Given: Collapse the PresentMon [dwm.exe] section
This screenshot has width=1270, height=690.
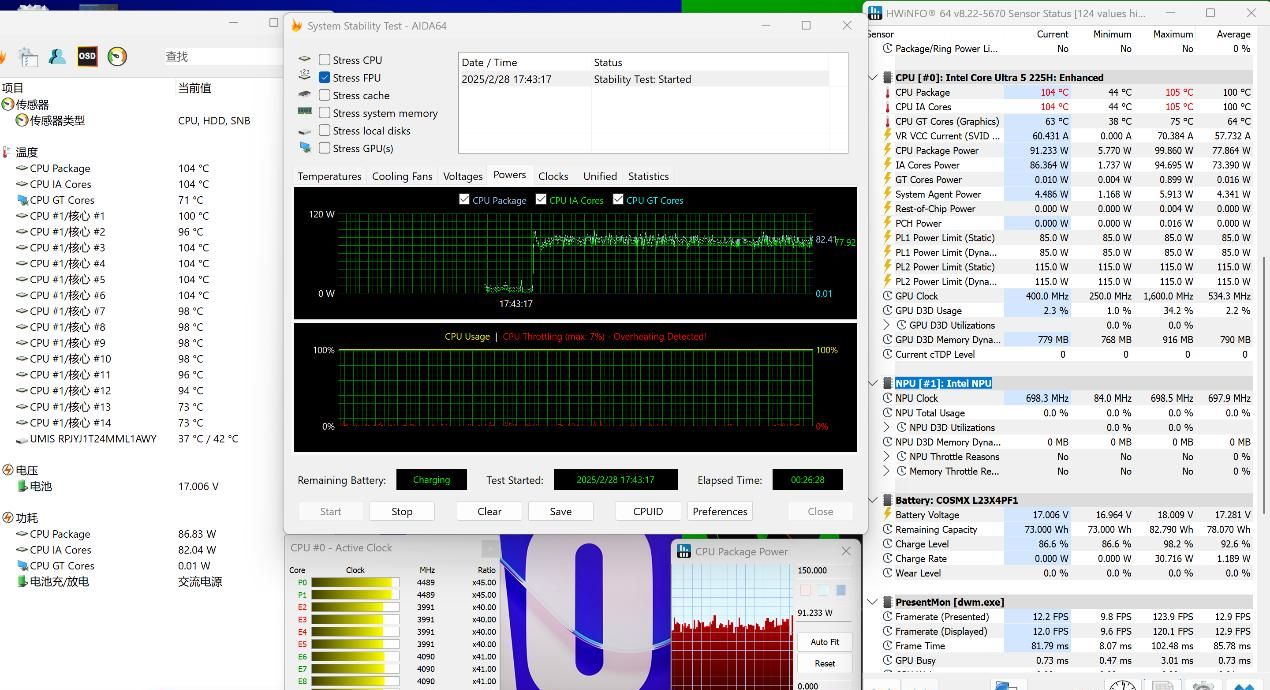Looking at the screenshot, I should (873, 602).
